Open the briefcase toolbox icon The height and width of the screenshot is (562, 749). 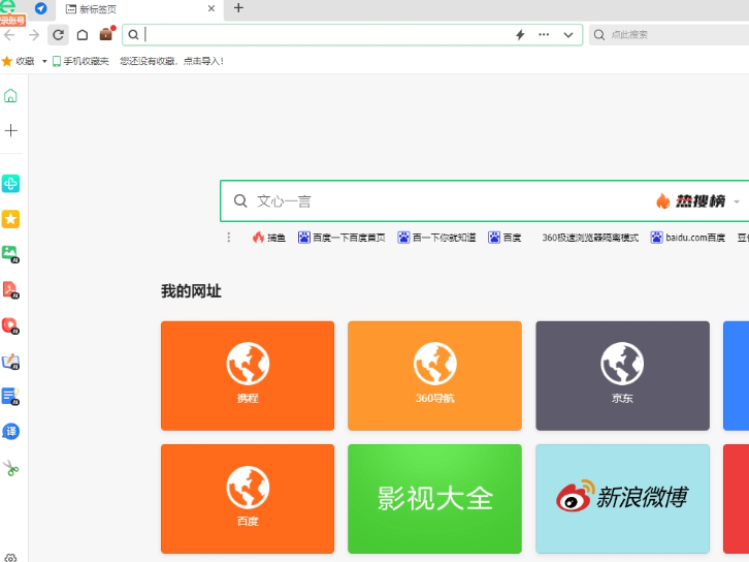tap(107, 34)
